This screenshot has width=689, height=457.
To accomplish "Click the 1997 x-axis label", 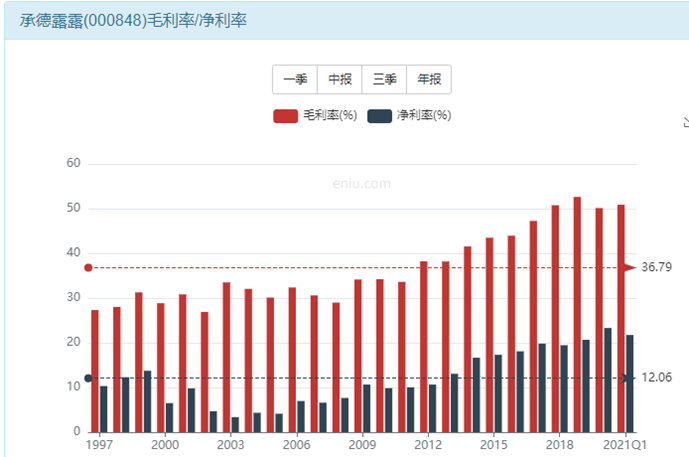I will [99, 445].
